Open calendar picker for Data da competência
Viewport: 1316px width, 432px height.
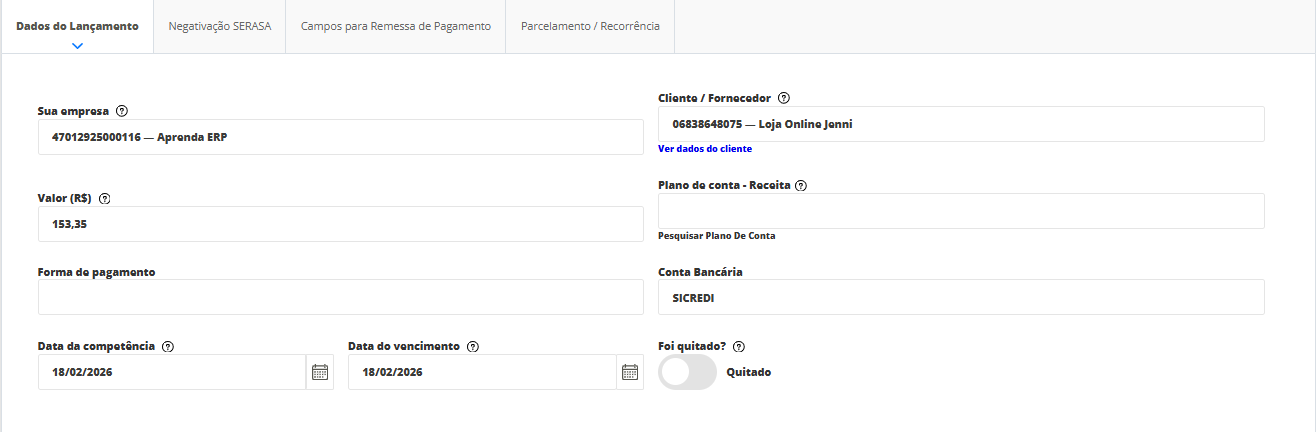[x=320, y=372]
